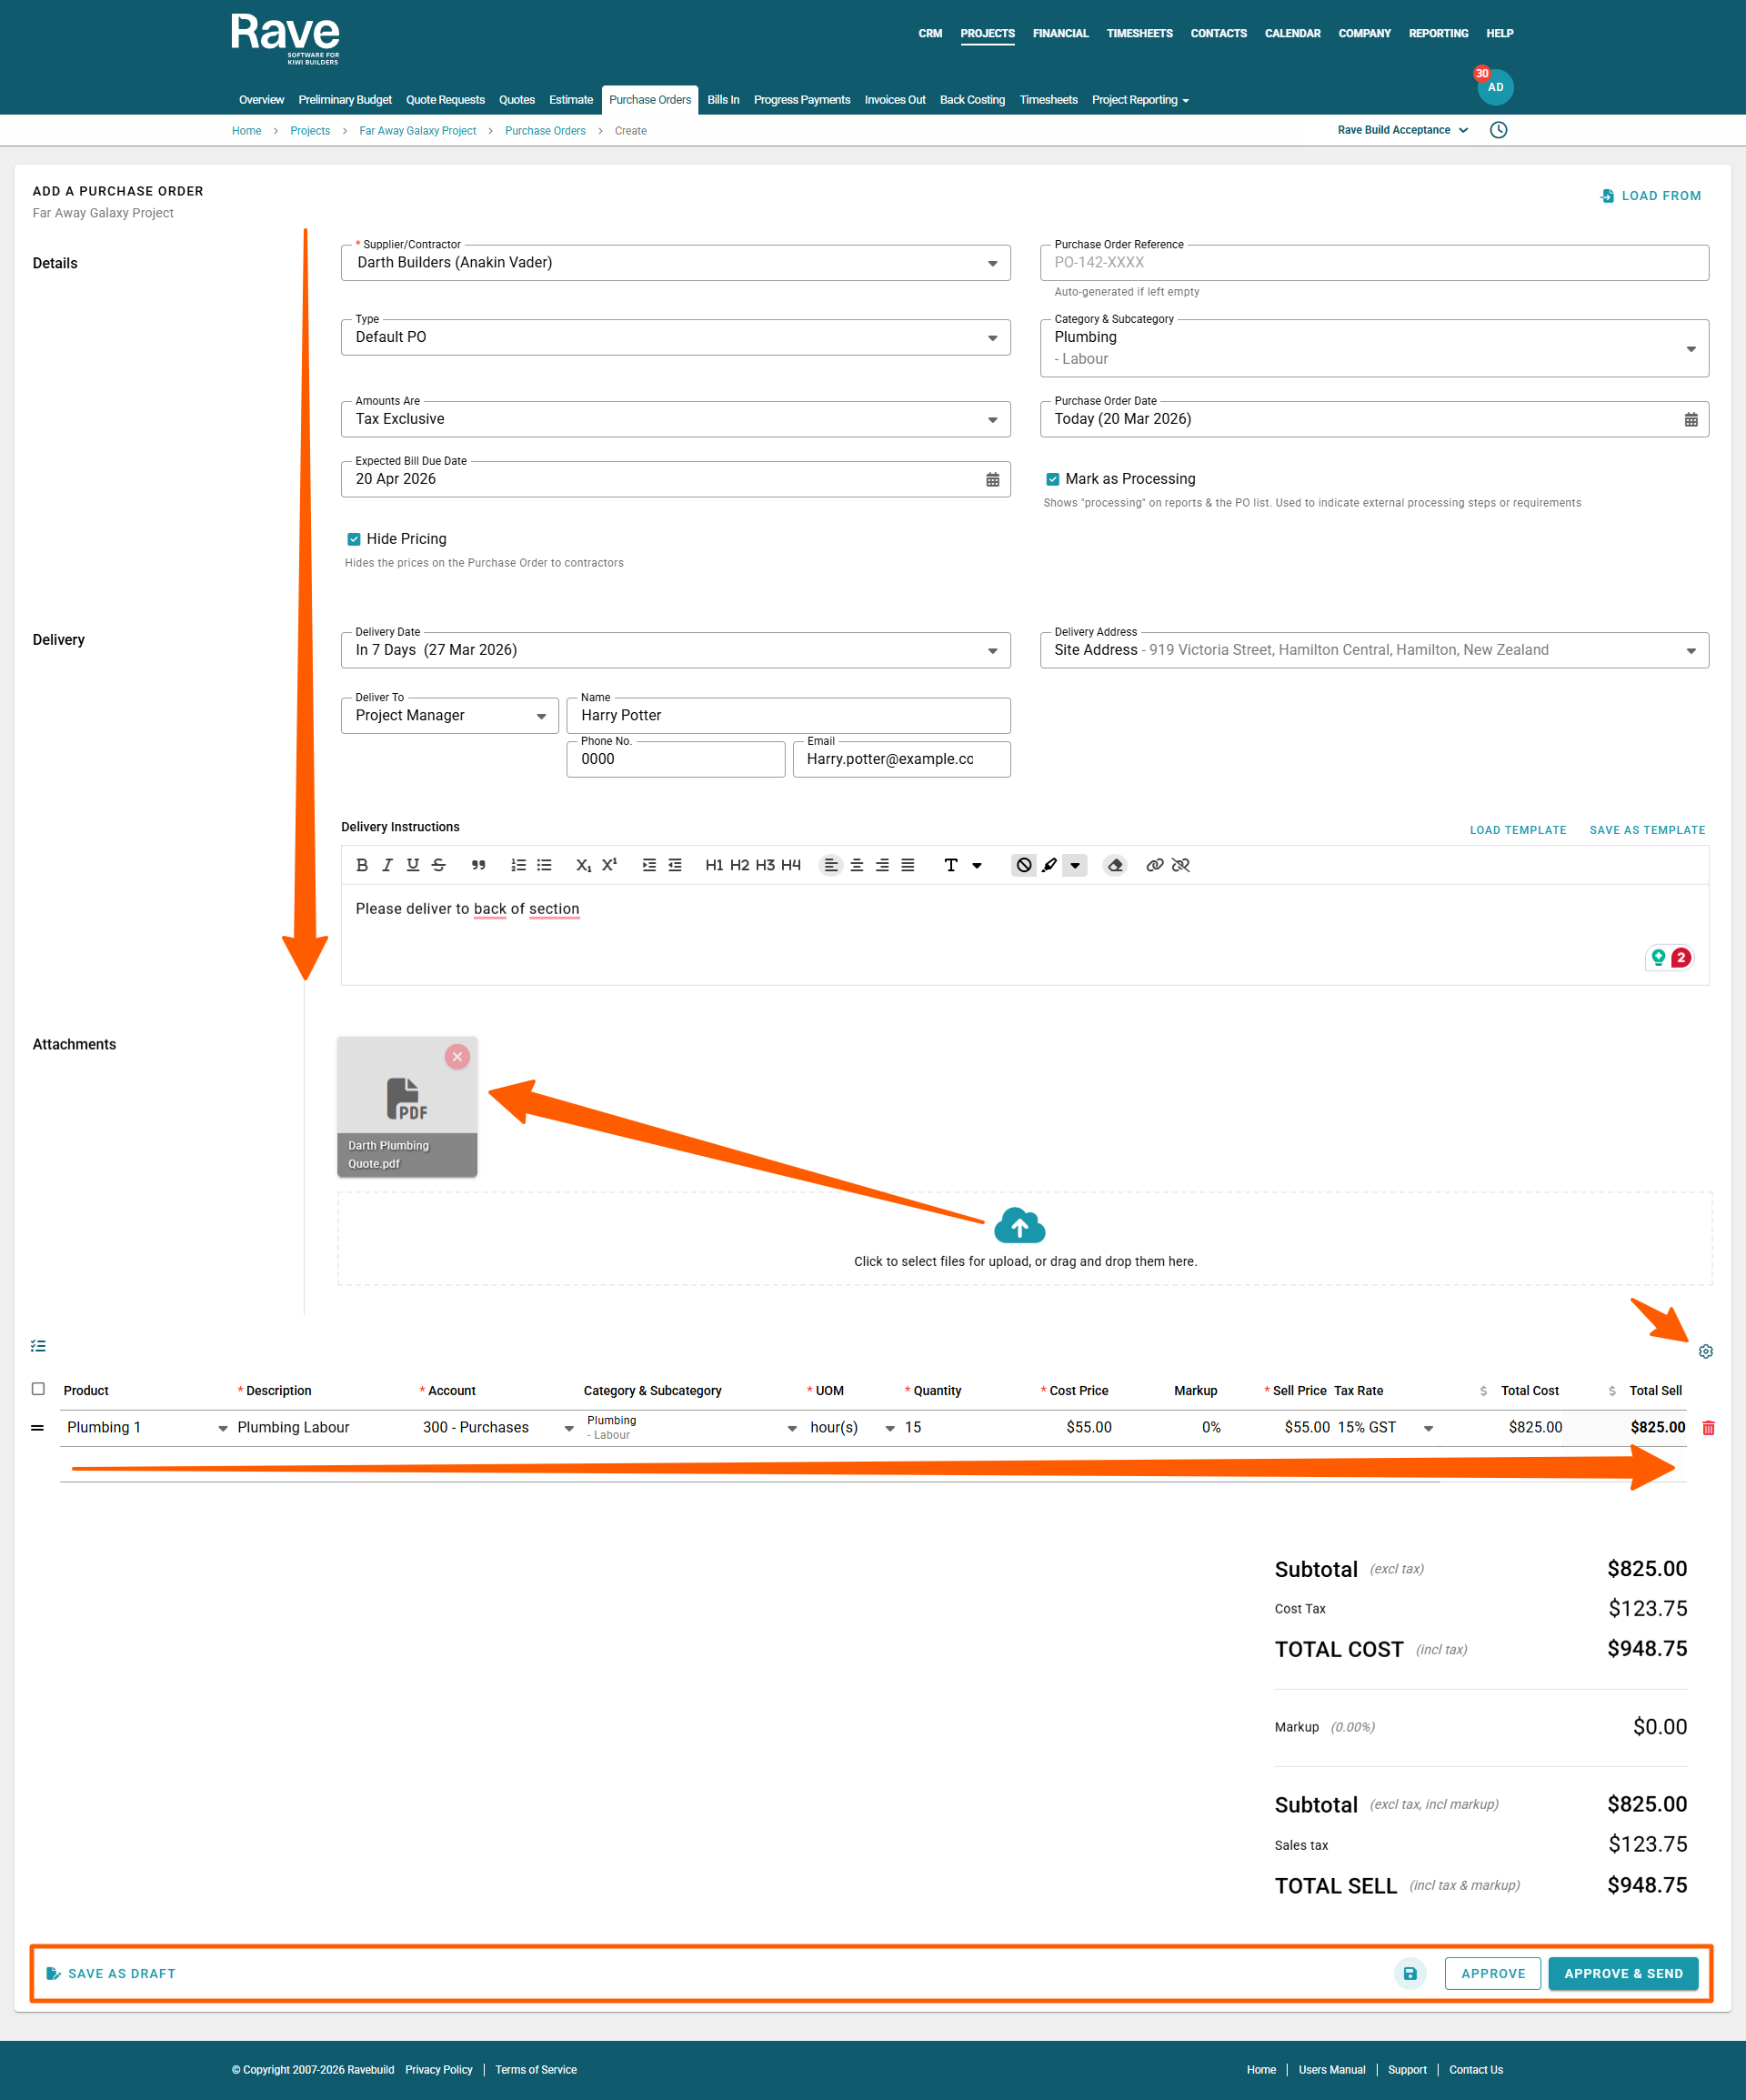This screenshot has width=1746, height=2100.
Task: Open the FINANCIAL menu
Action: click(x=1060, y=34)
